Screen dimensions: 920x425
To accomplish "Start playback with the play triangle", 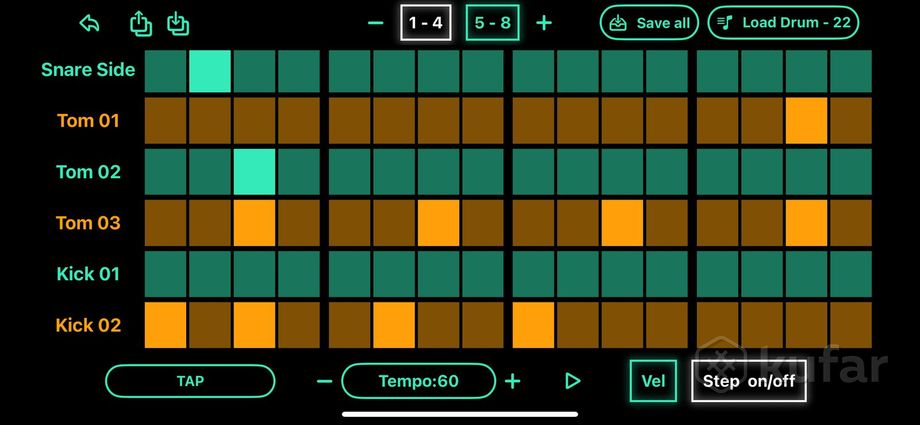I will (x=573, y=381).
